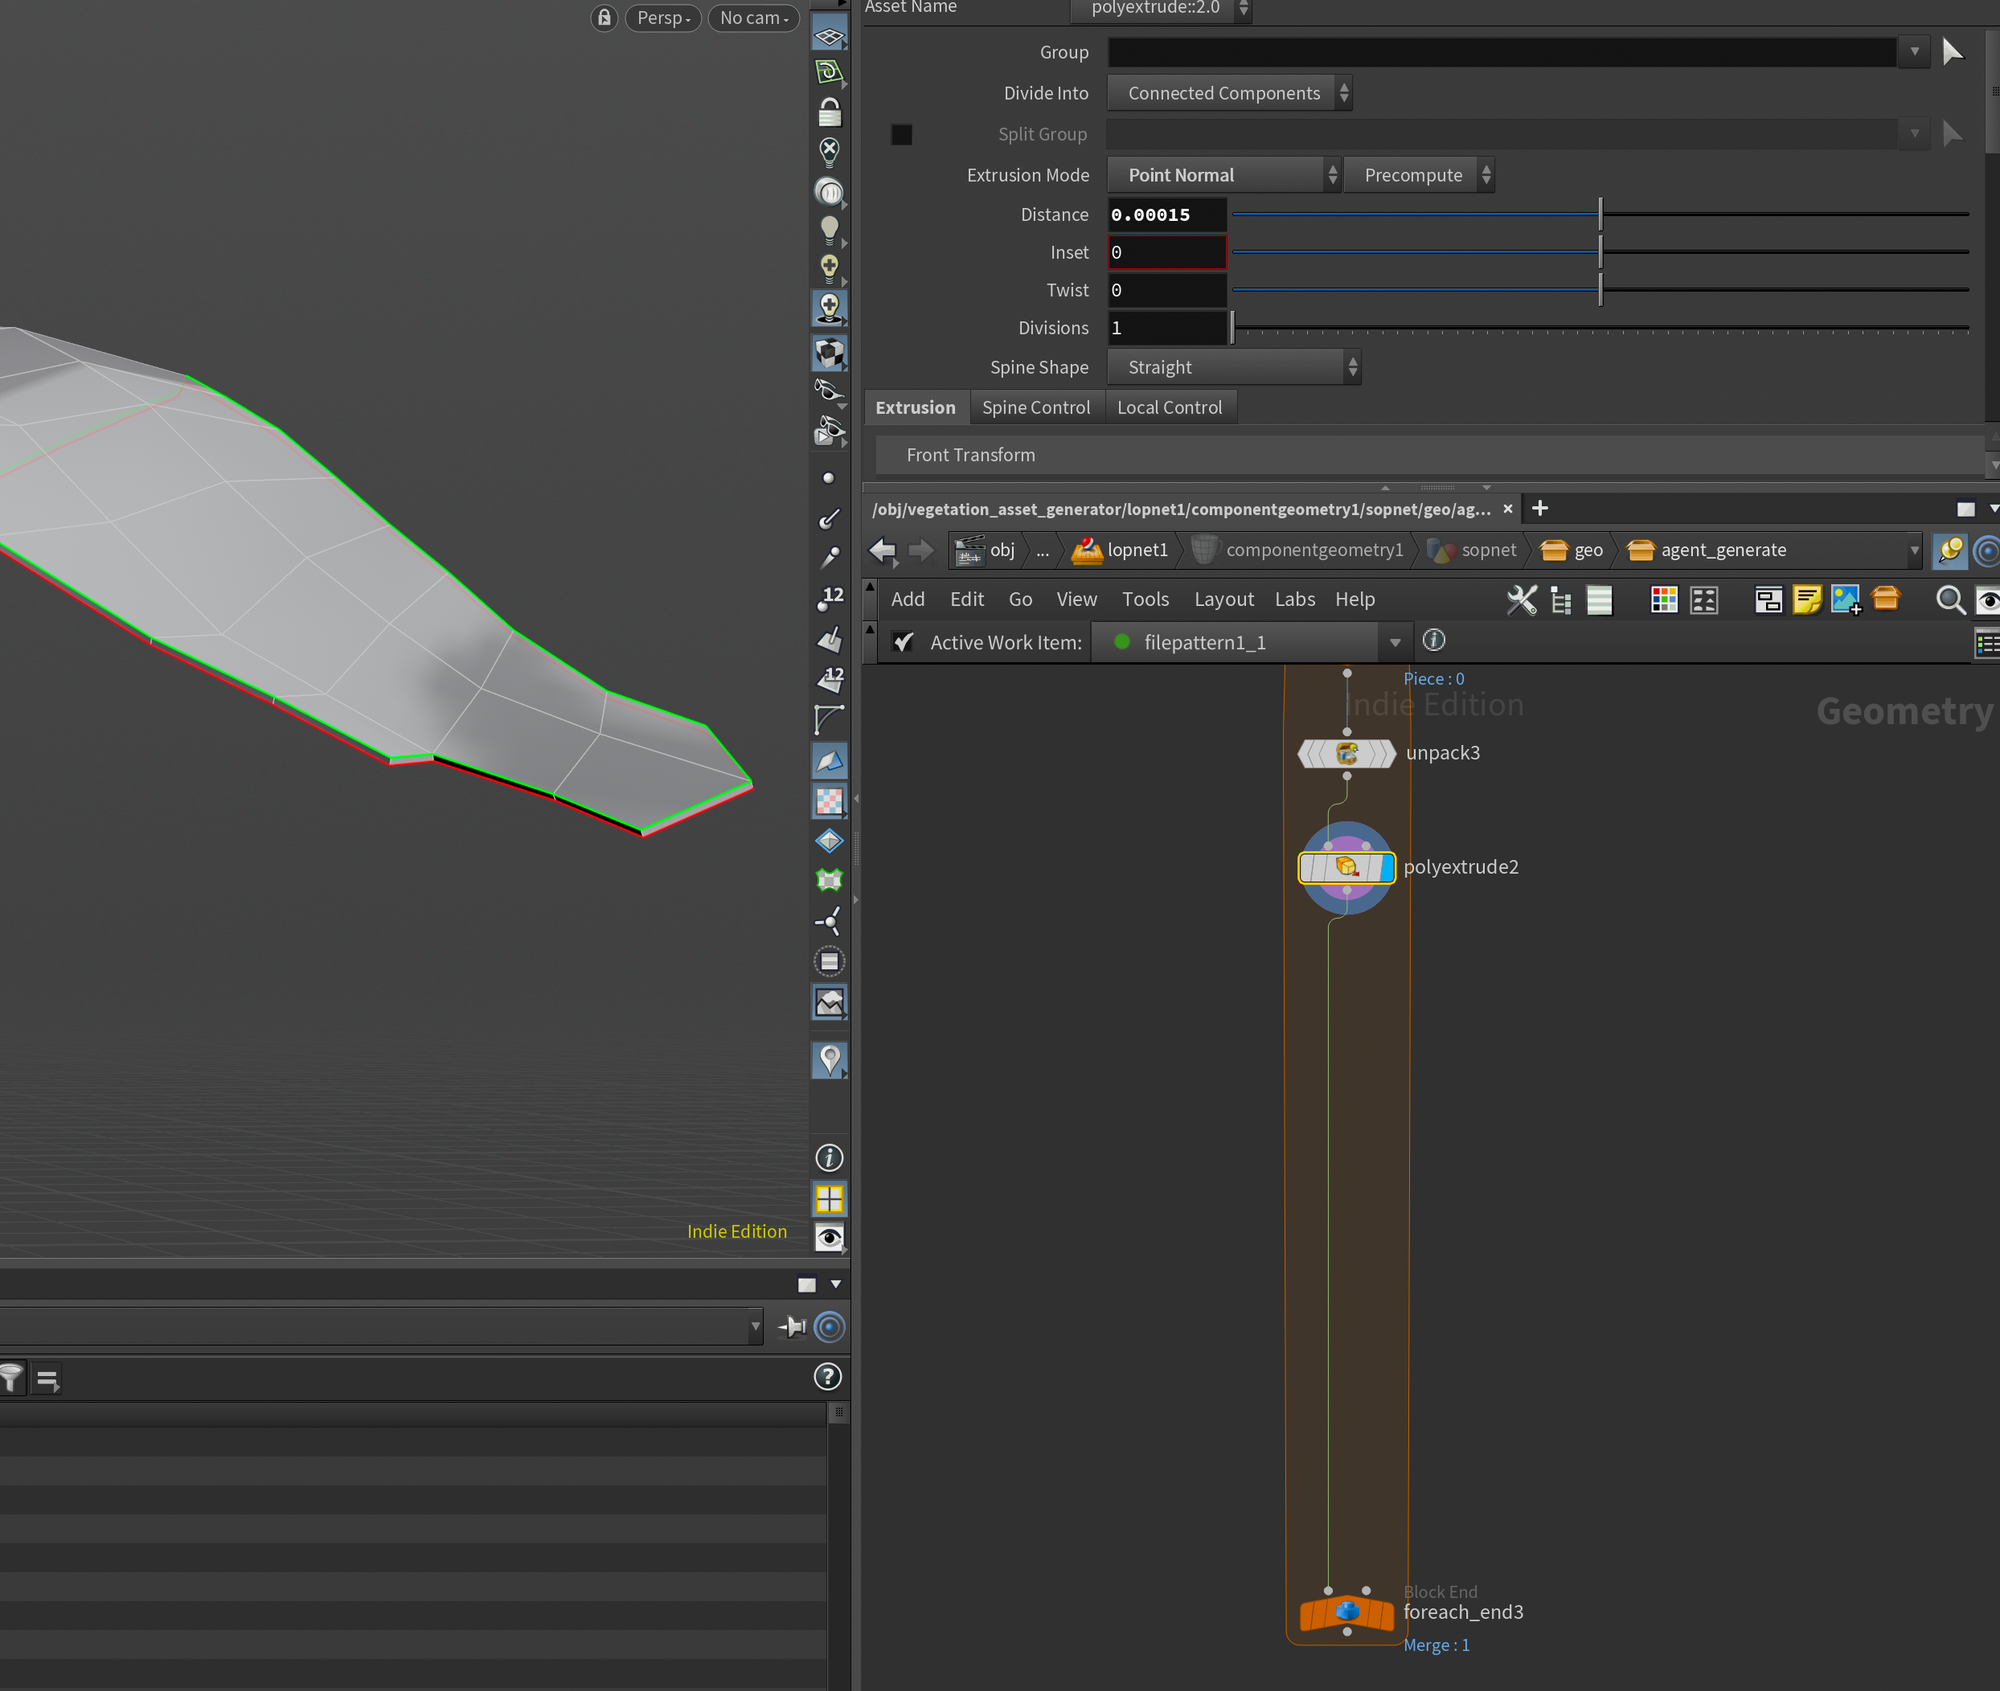Toggle polyextrude2 node display flag
The height and width of the screenshot is (1691, 2000).
(1386, 867)
